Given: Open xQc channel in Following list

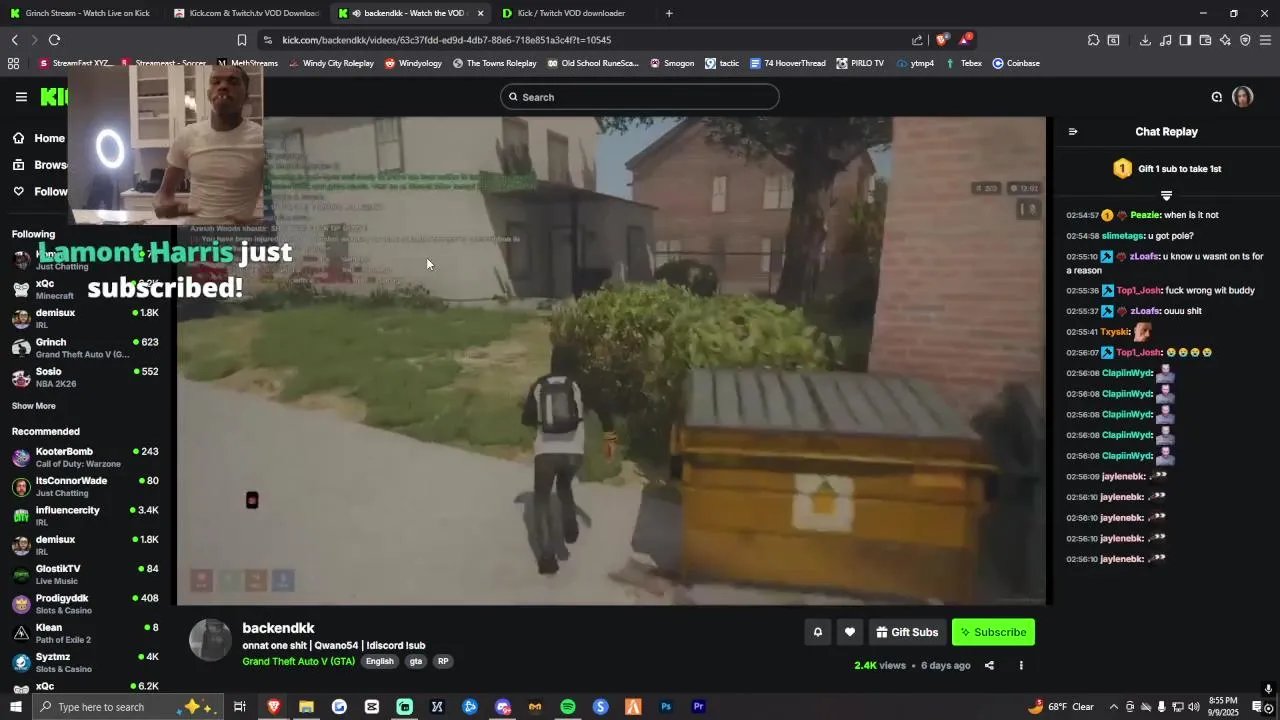Looking at the screenshot, I should tap(85, 289).
